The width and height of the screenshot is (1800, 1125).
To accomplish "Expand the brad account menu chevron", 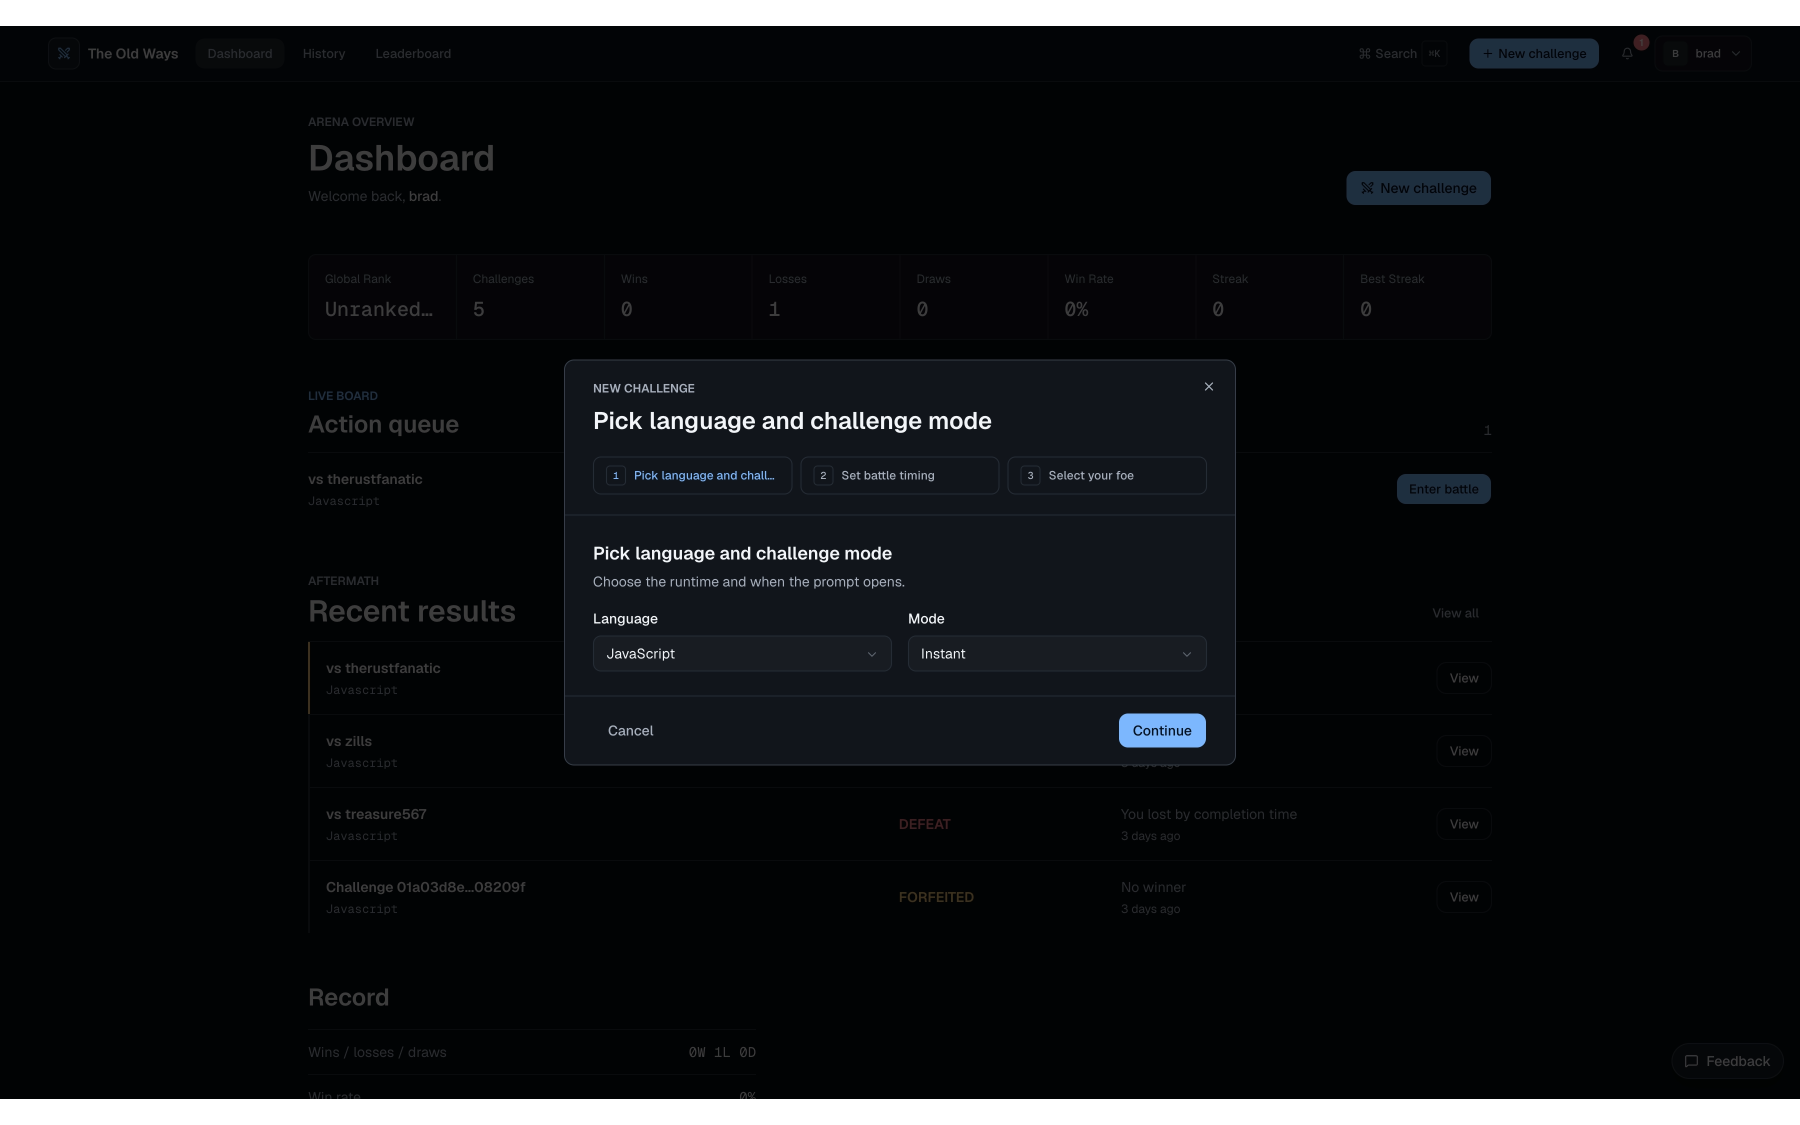I will click(1736, 54).
